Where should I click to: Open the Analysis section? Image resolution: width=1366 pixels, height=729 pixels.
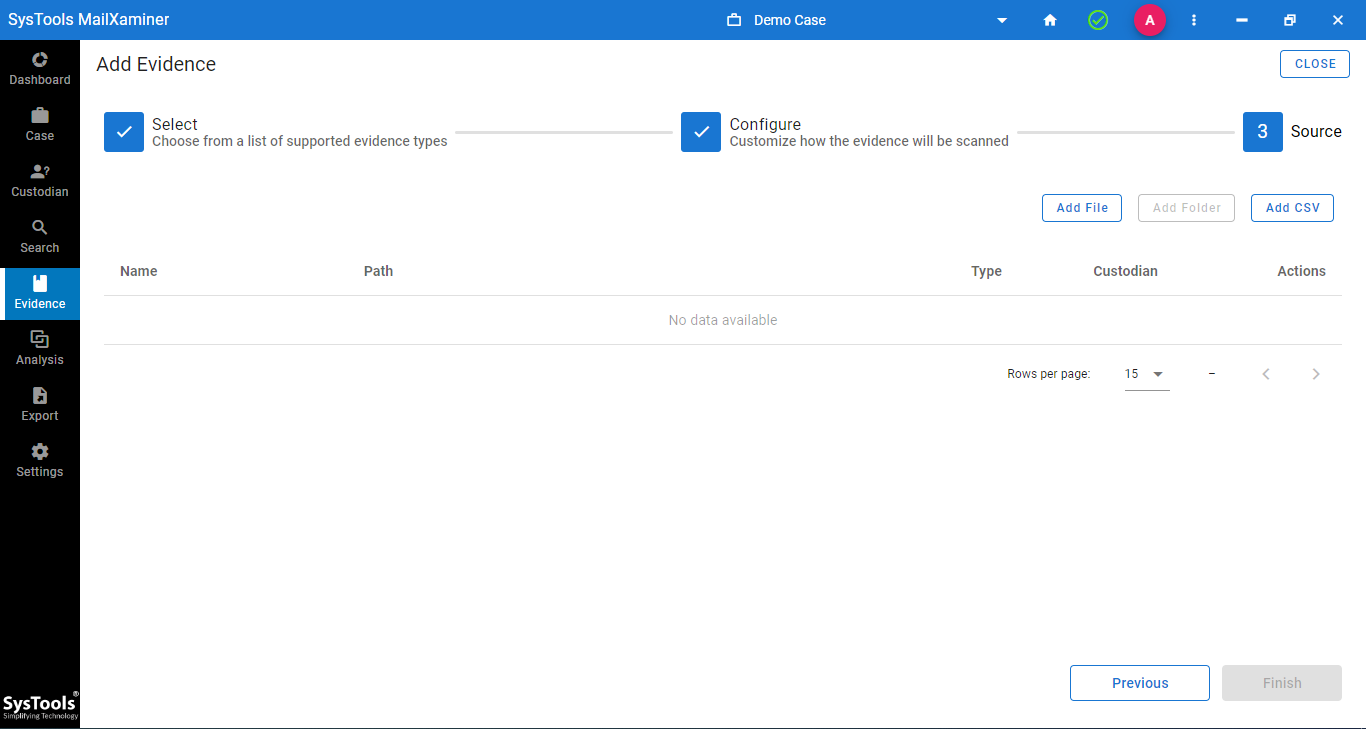tap(40, 348)
